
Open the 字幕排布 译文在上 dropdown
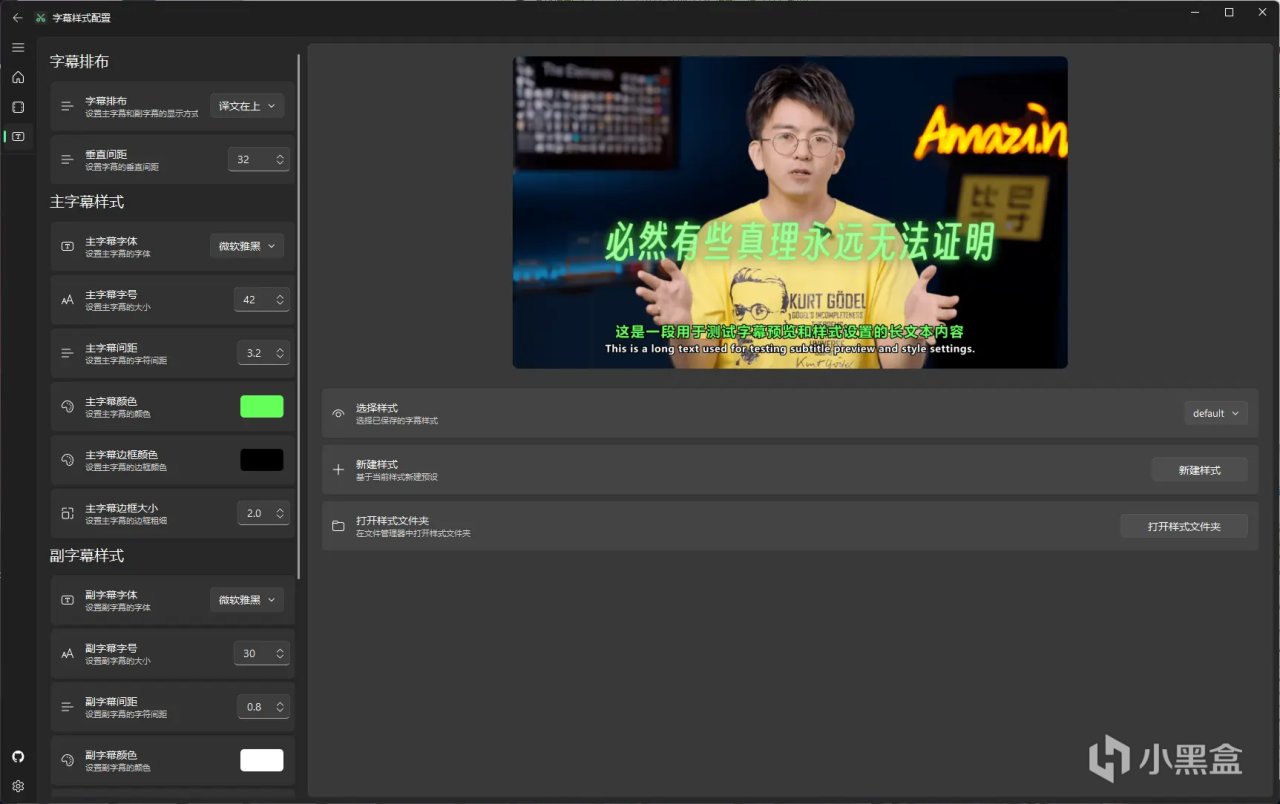pos(247,106)
